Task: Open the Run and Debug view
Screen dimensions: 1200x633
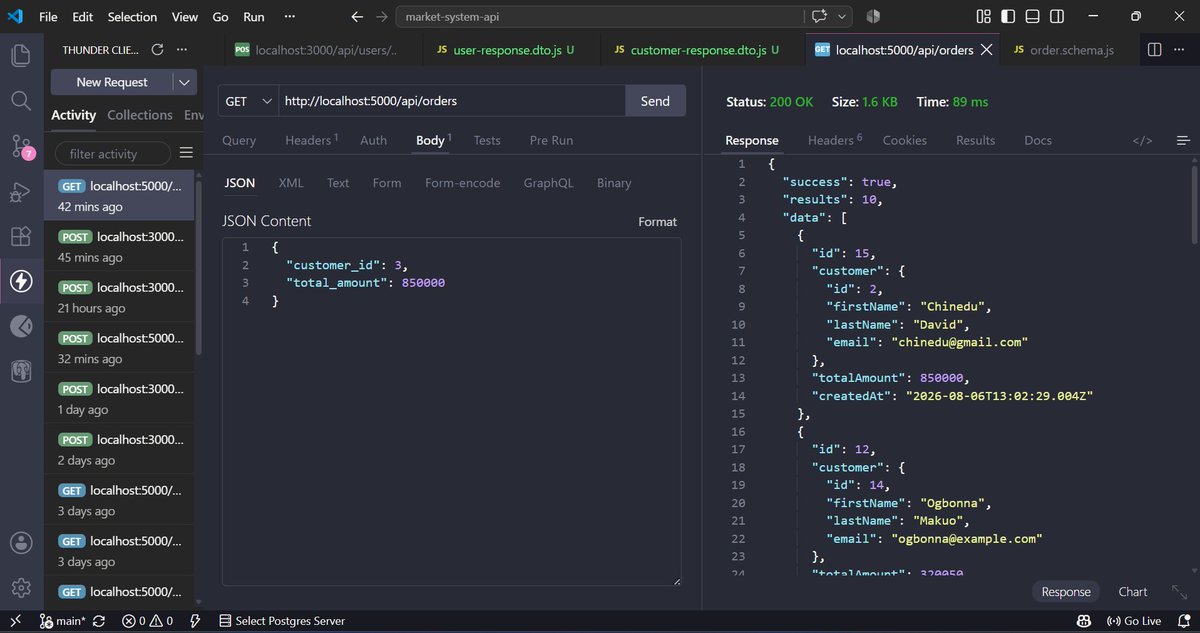Action: point(21,192)
